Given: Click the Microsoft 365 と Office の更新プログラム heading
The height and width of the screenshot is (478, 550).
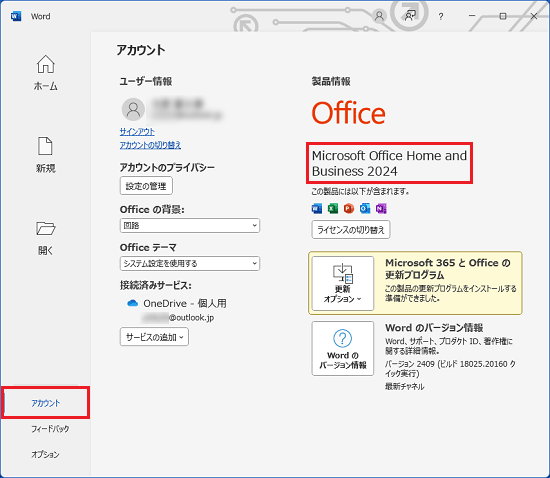Looking at the screenshot, I should pos(448,269).
